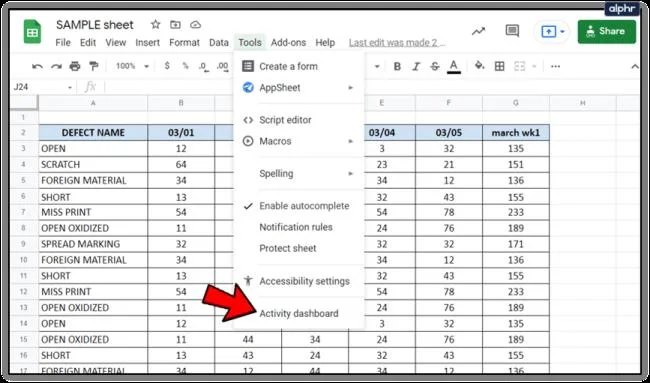Click the march wk1 header cell
The width and height of the screenshot is (650, 383).
(516, 133)
